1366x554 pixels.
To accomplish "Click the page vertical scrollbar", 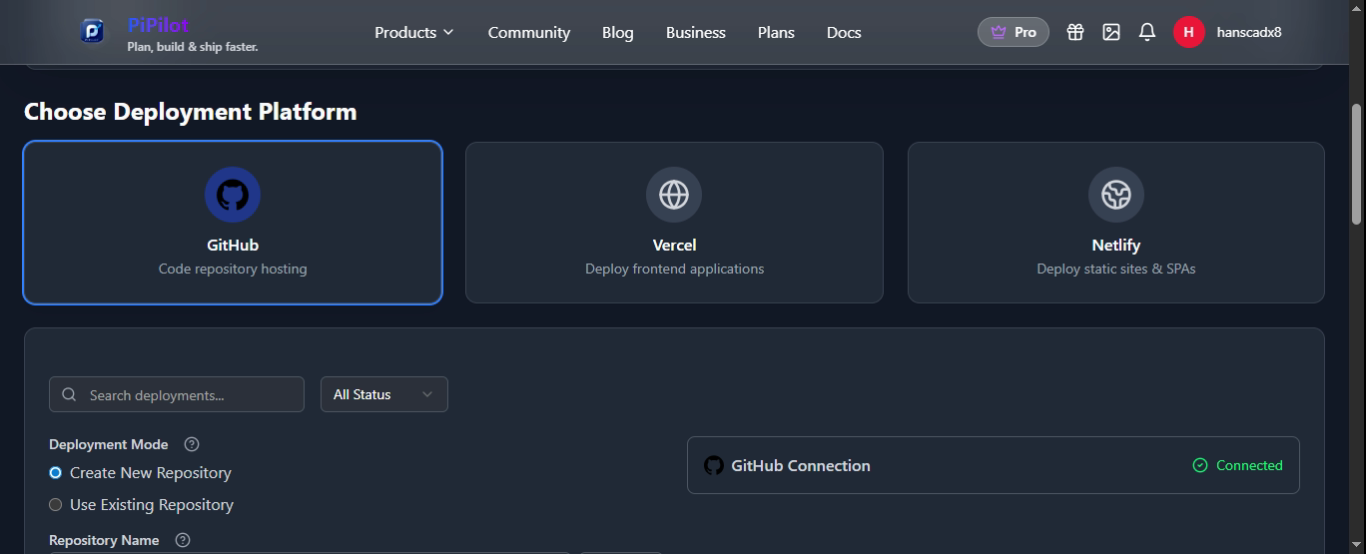I will click(x=1357, y=165).
